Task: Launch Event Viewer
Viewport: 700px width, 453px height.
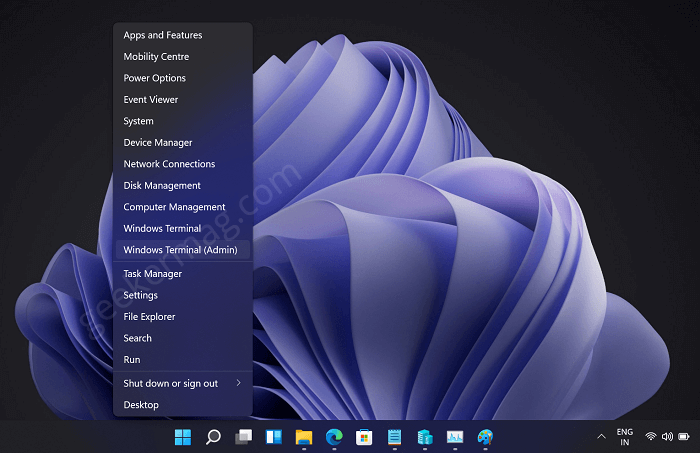Action: point(183,99)
